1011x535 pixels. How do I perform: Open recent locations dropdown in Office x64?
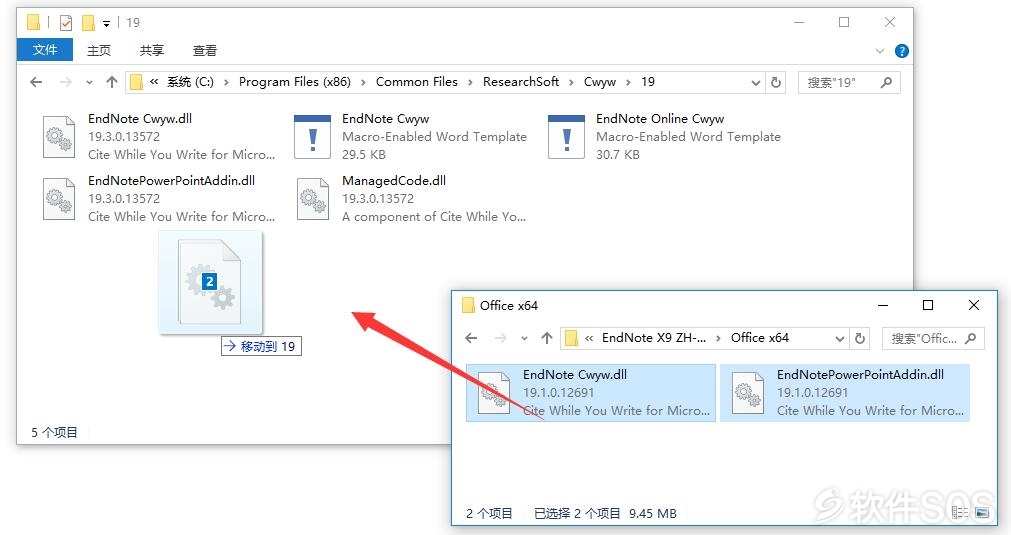(524, 338)
